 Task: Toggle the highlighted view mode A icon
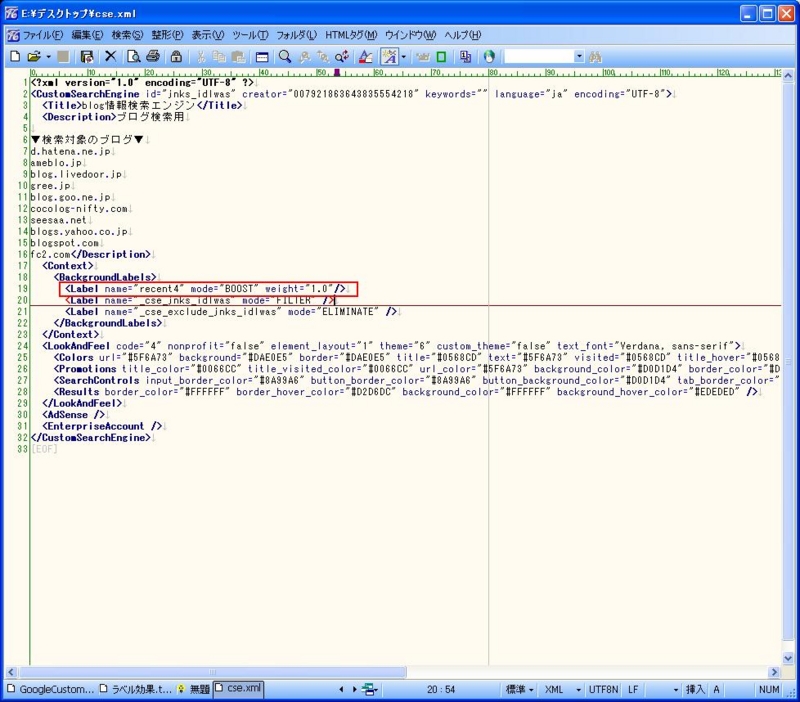coord(389,56)
